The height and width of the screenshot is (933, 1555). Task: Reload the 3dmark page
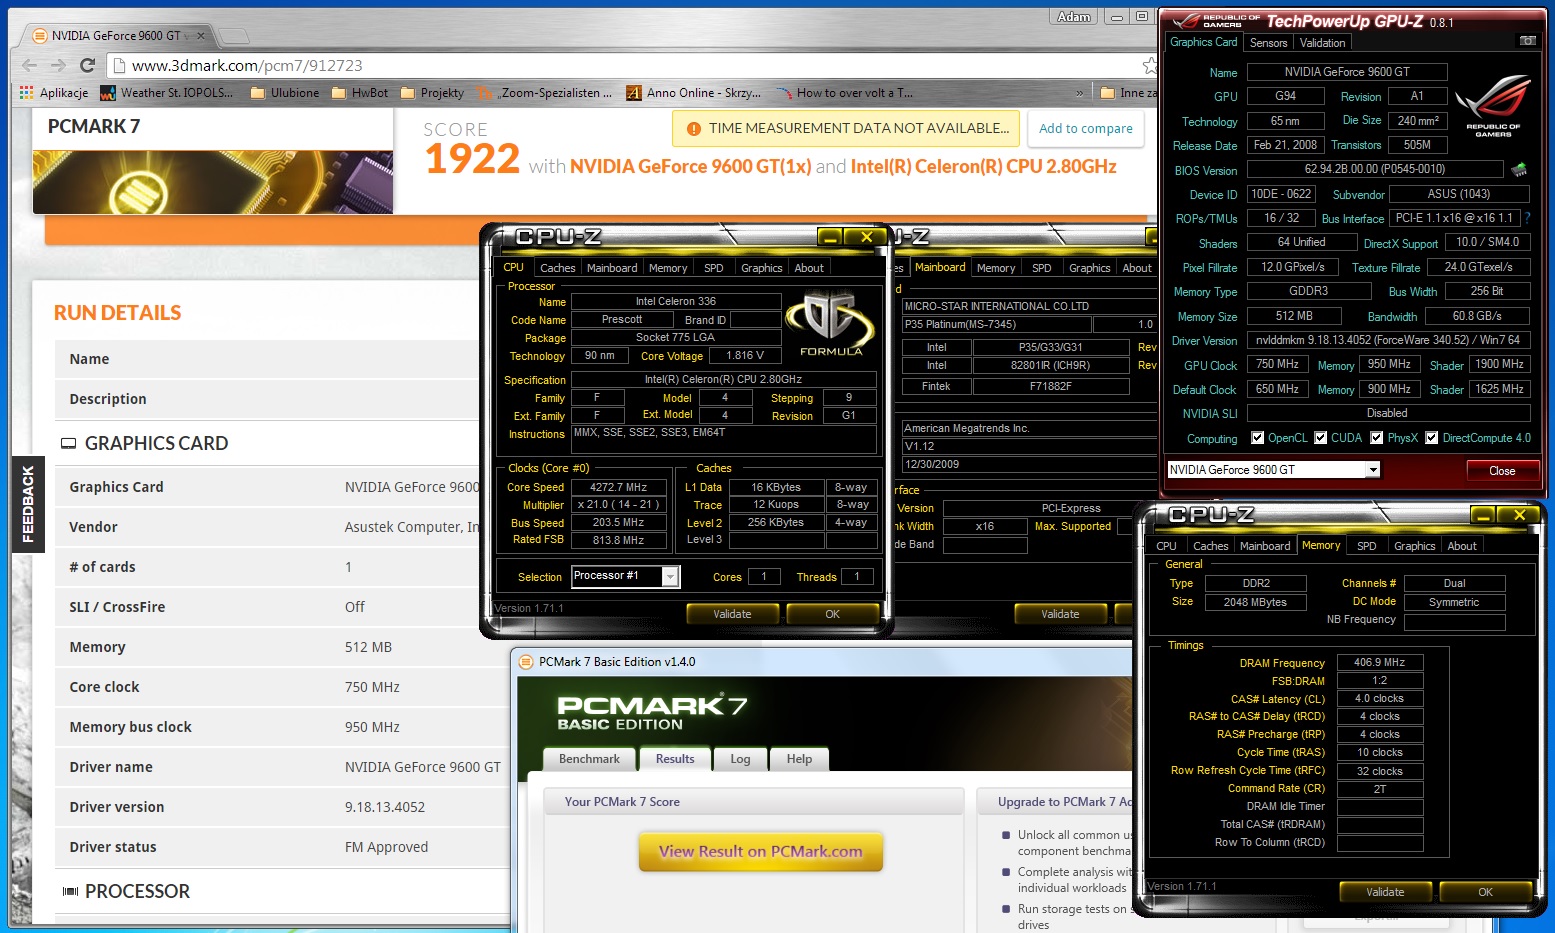pyautogui.click(x=87, y=65)
